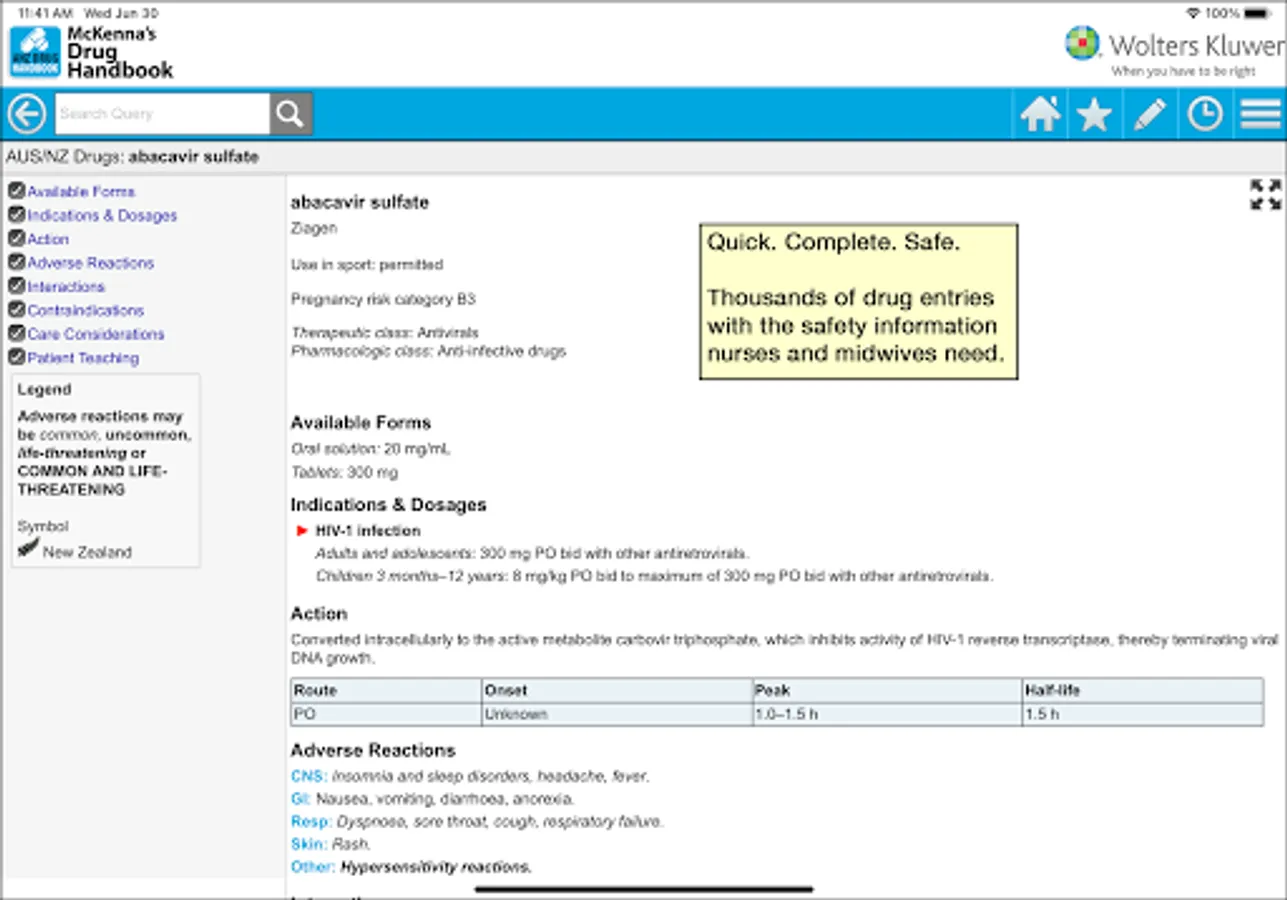Click the Half-life table header cell
This screenshot has width=1287, height=900.
[x=1142, y=690]
